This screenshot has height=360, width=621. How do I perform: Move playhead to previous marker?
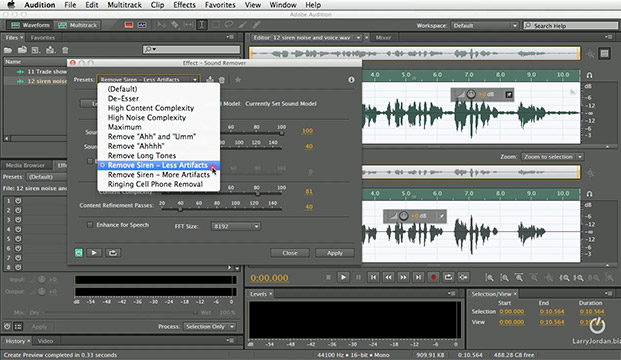click(x=373, y=277)
